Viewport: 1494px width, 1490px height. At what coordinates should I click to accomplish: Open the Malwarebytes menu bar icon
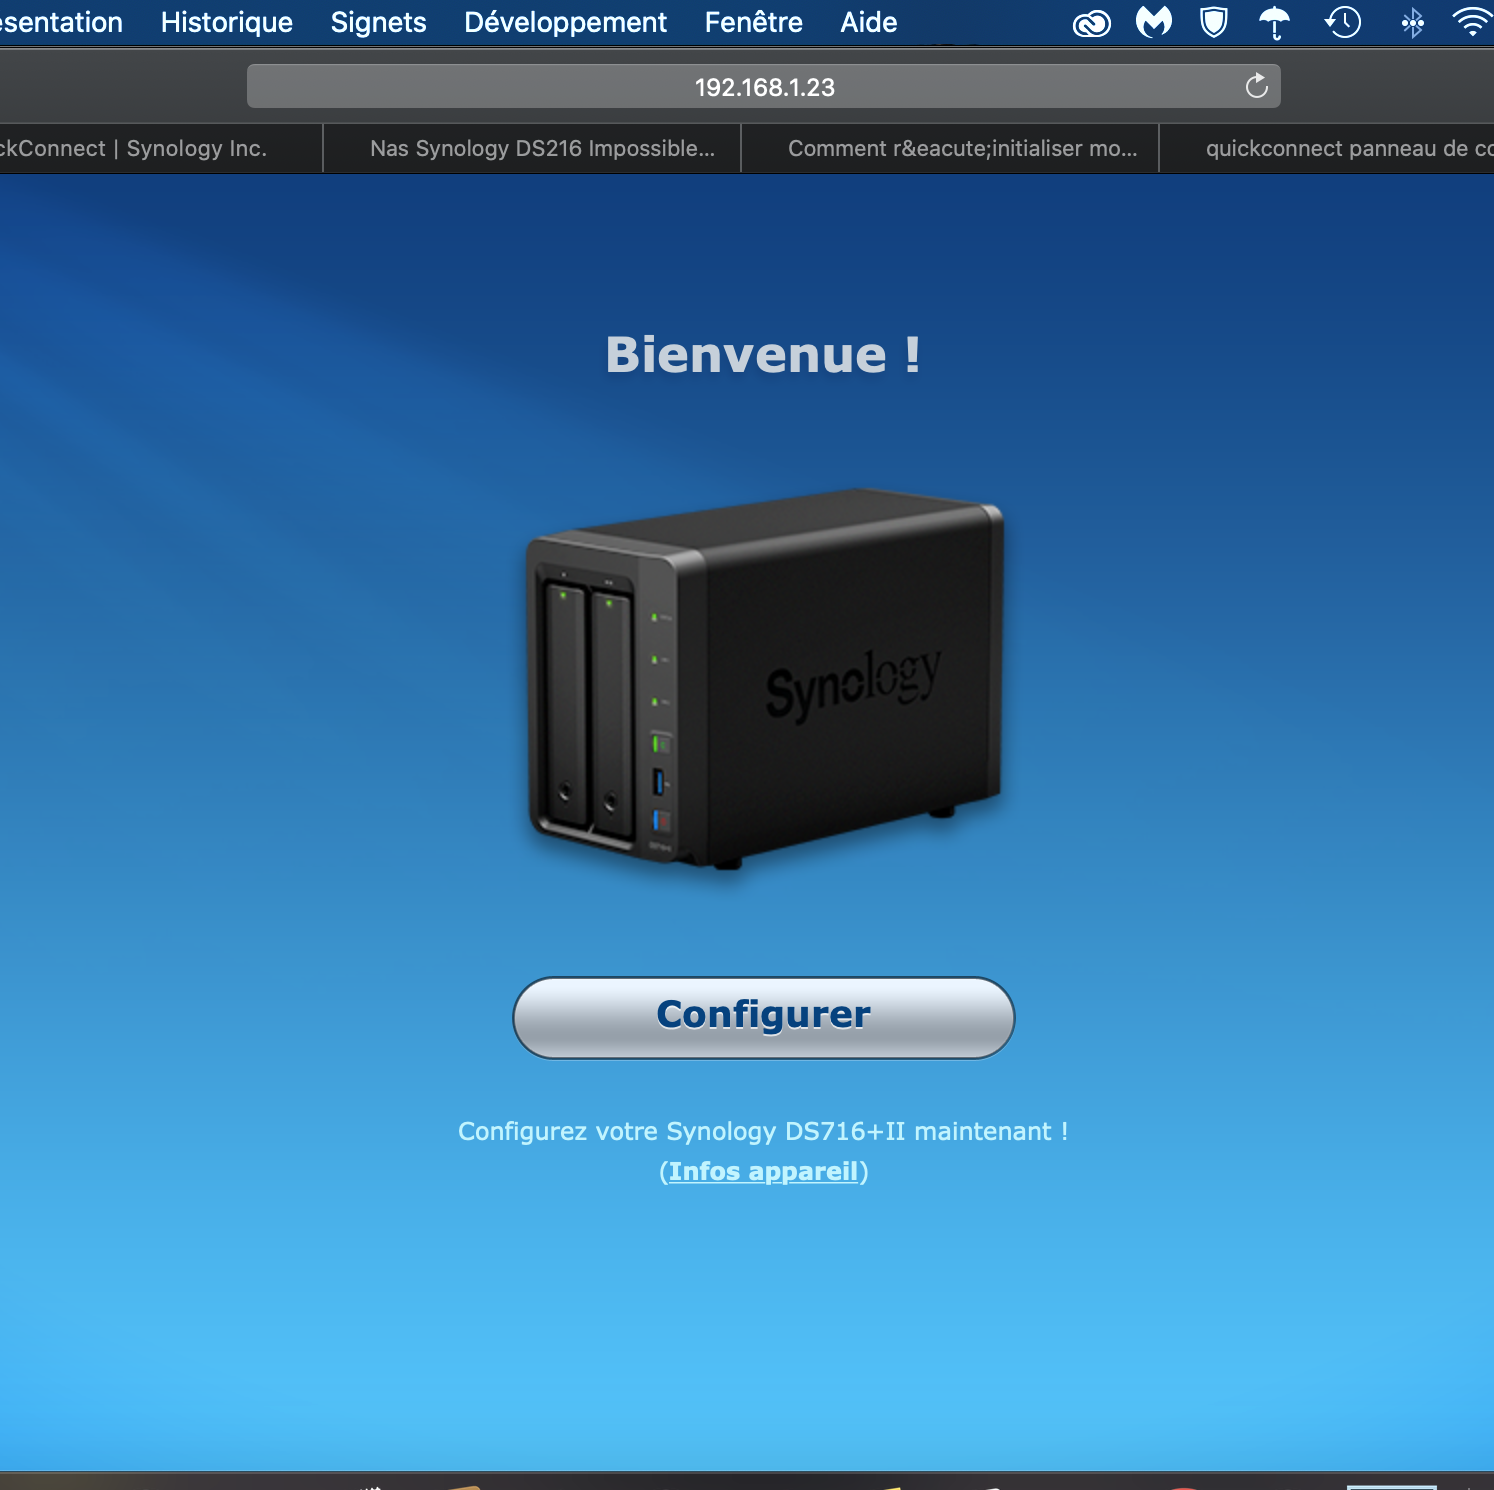1153,22
